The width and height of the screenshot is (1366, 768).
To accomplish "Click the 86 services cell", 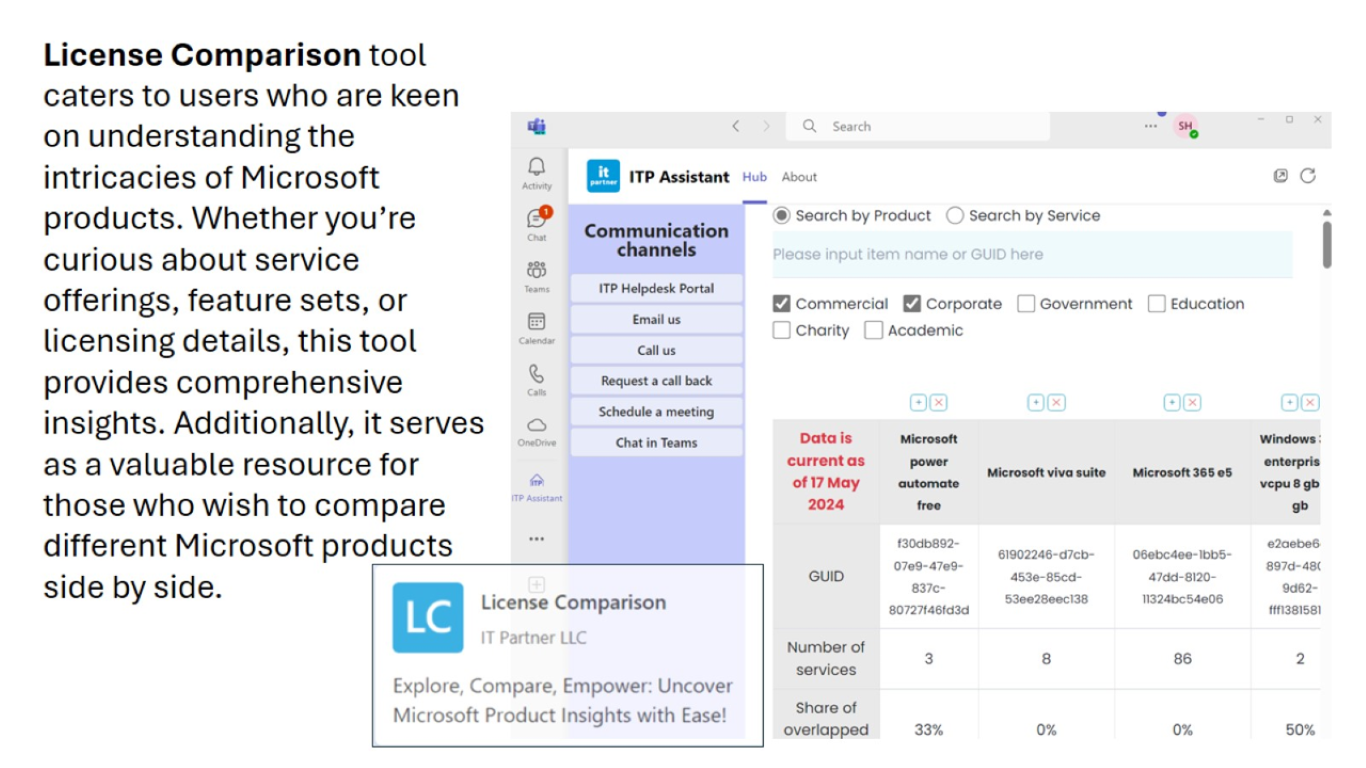I will [1182, 658].
